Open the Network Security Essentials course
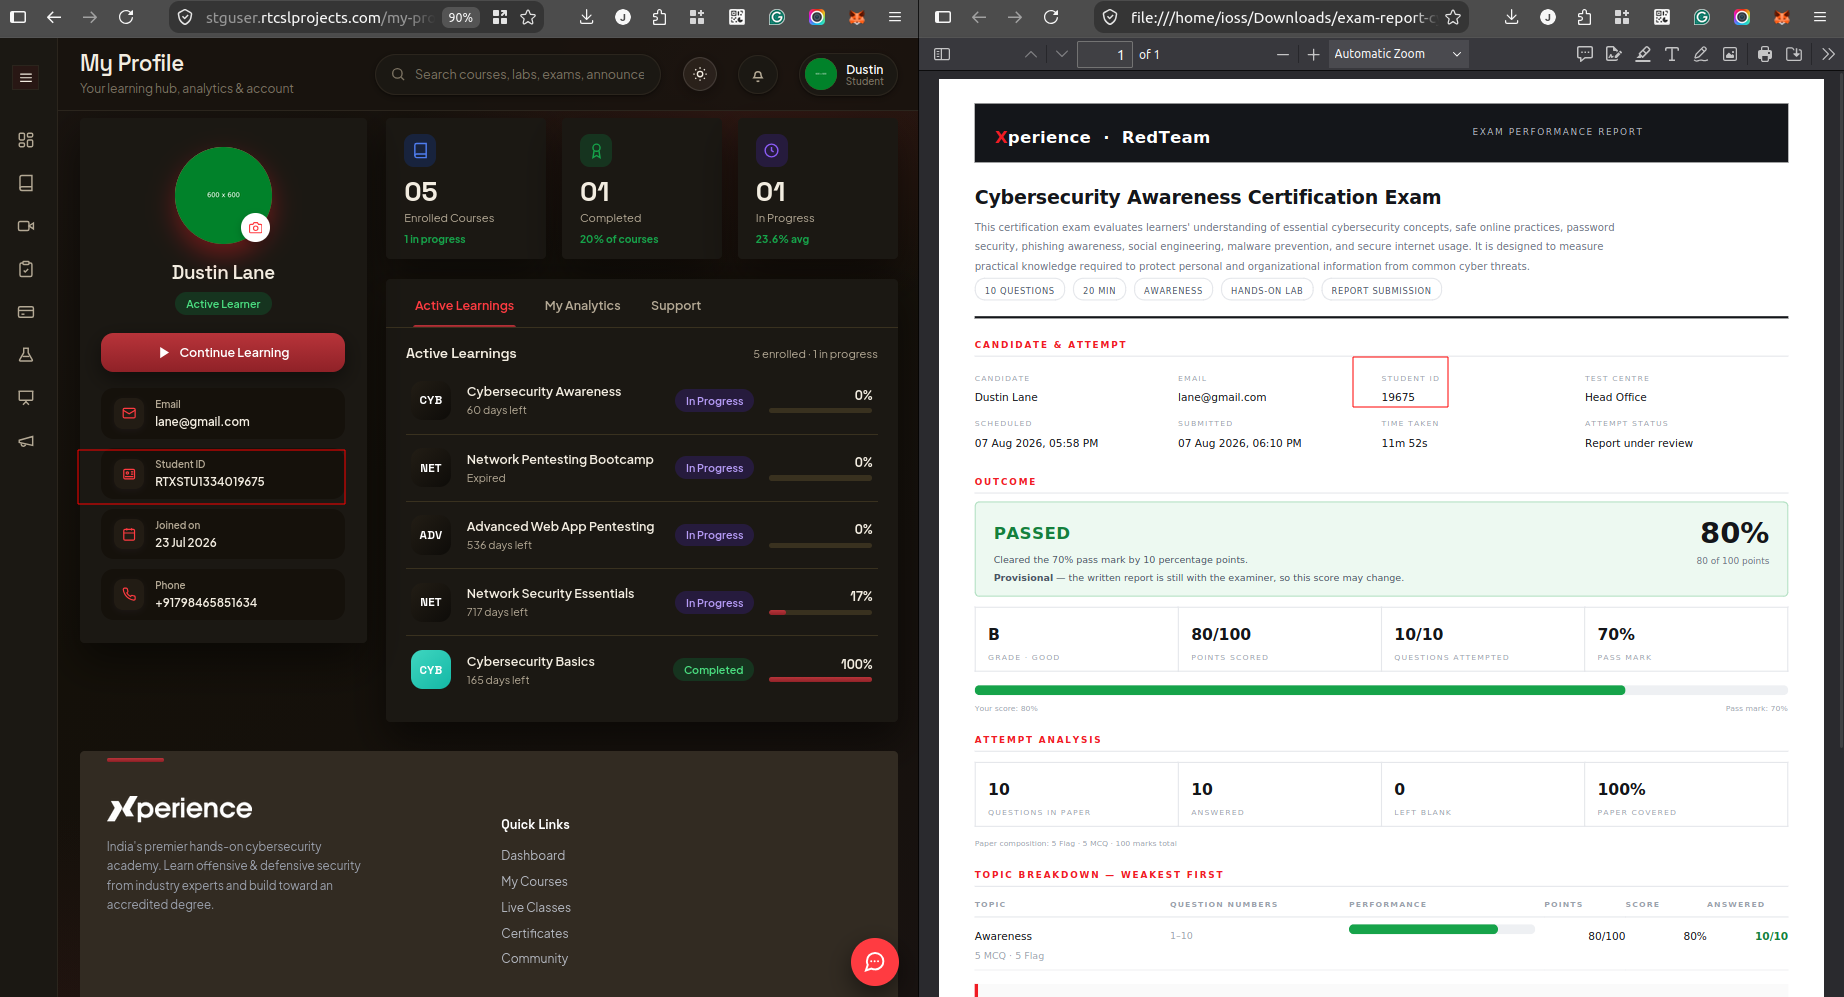Screen dimensions: 1844x997 (x=642, y=602)
